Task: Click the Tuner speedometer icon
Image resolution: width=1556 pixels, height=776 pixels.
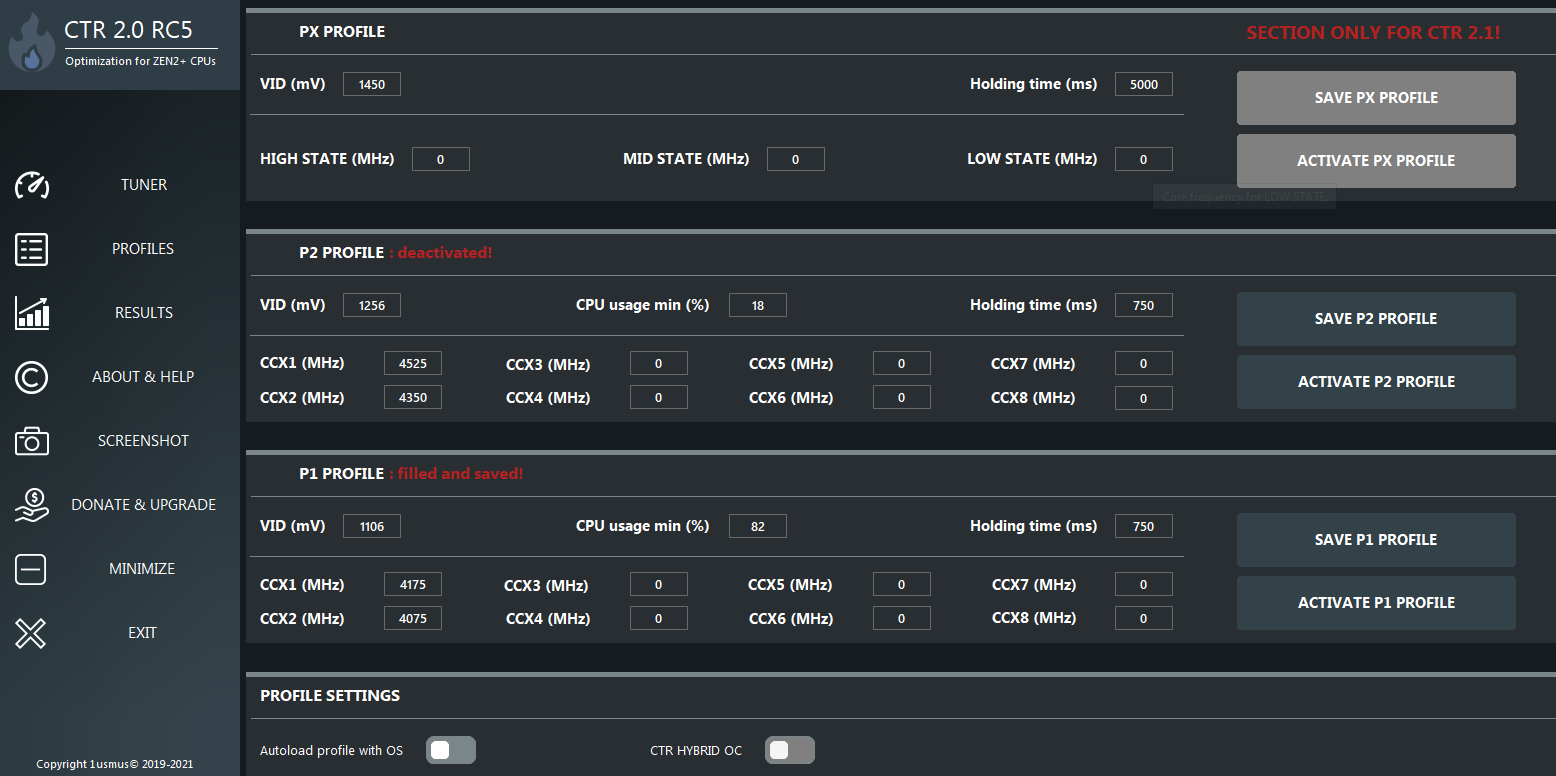Action: tap(31, 185)
